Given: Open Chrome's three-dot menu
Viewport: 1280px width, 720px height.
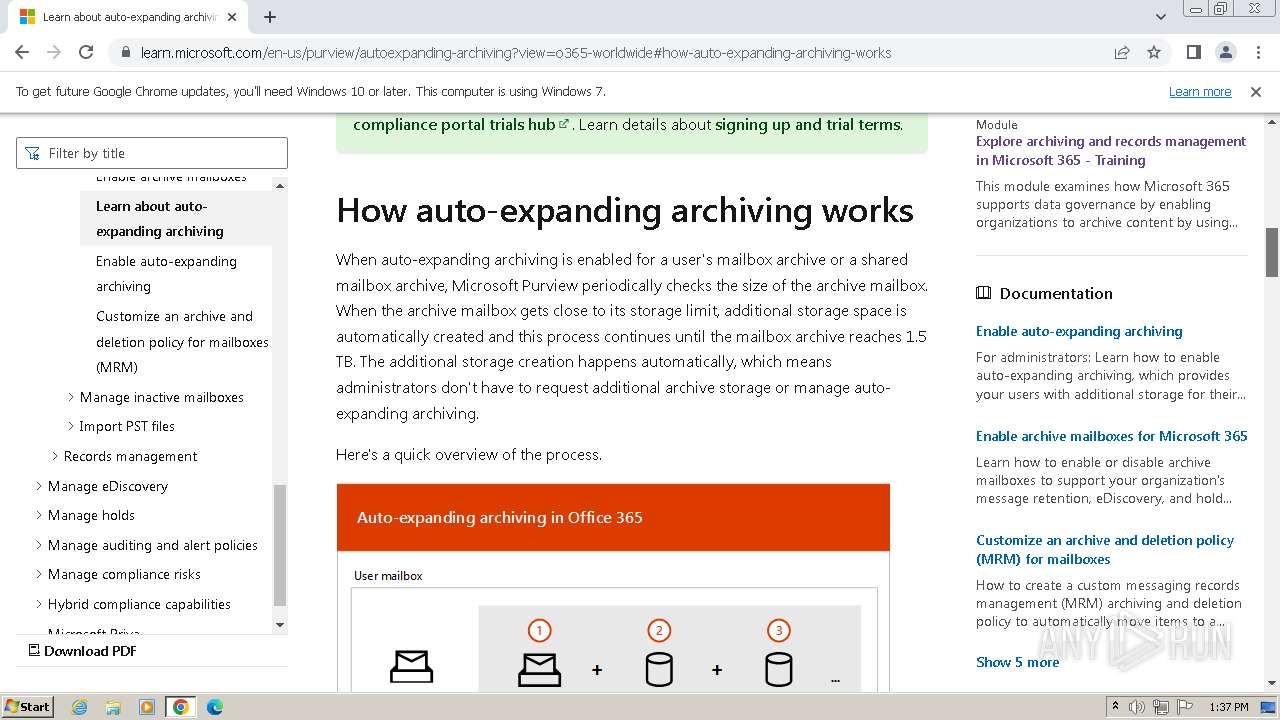Looking at the screenshot, I should point(1257,52).
